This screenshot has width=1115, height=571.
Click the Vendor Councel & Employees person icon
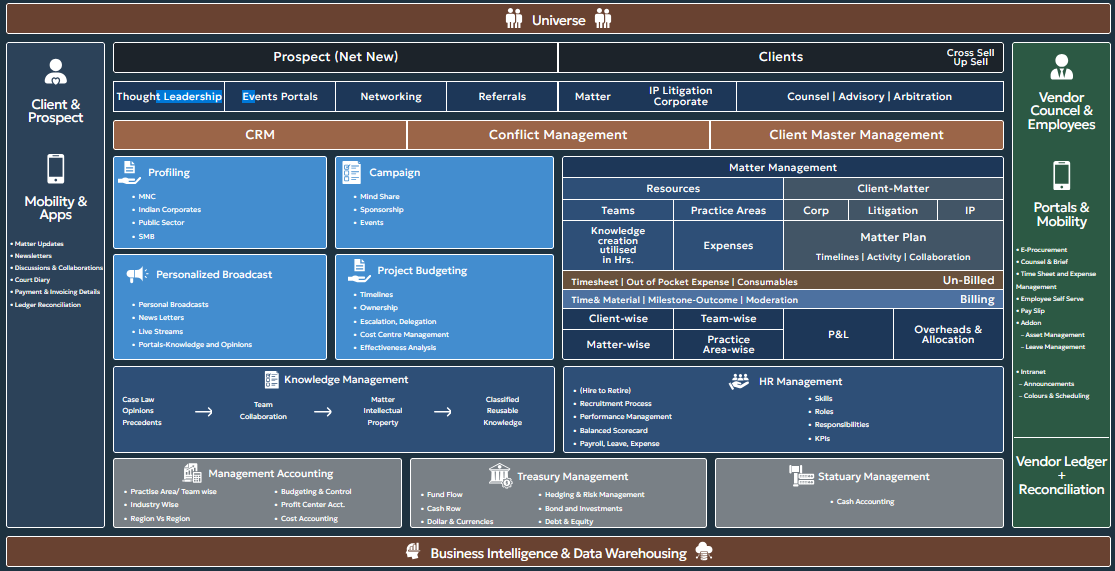(x=1061, y=67)
